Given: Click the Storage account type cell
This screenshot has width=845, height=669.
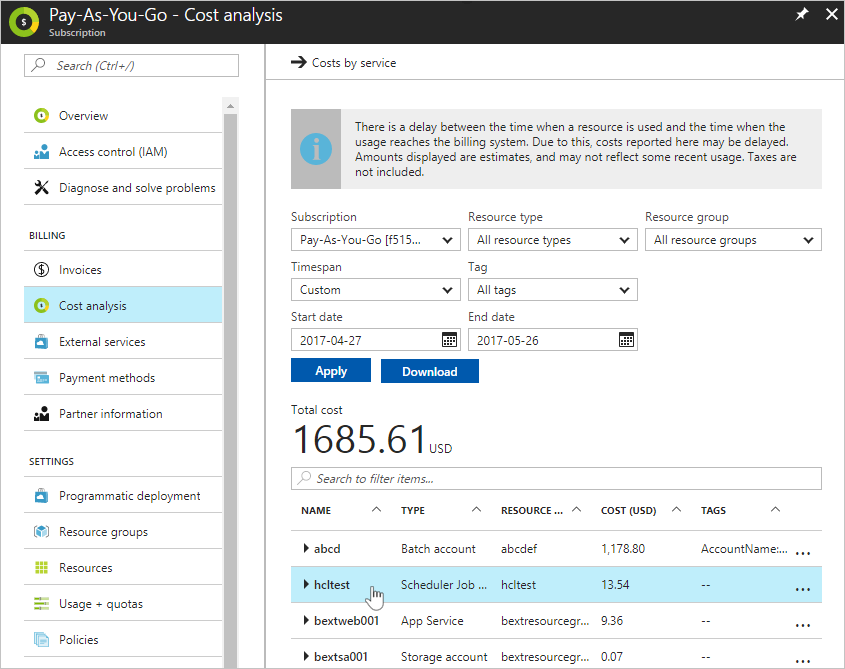Looking at the screenshot, I should [x=444, y=657].
